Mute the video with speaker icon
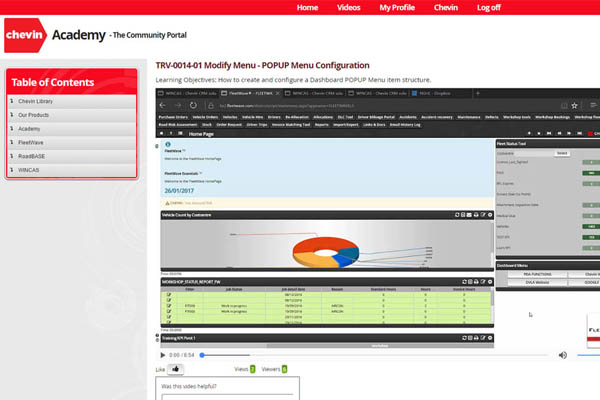Image resolution: width=600 pixels, height=400 pixels. coord(562,355)
